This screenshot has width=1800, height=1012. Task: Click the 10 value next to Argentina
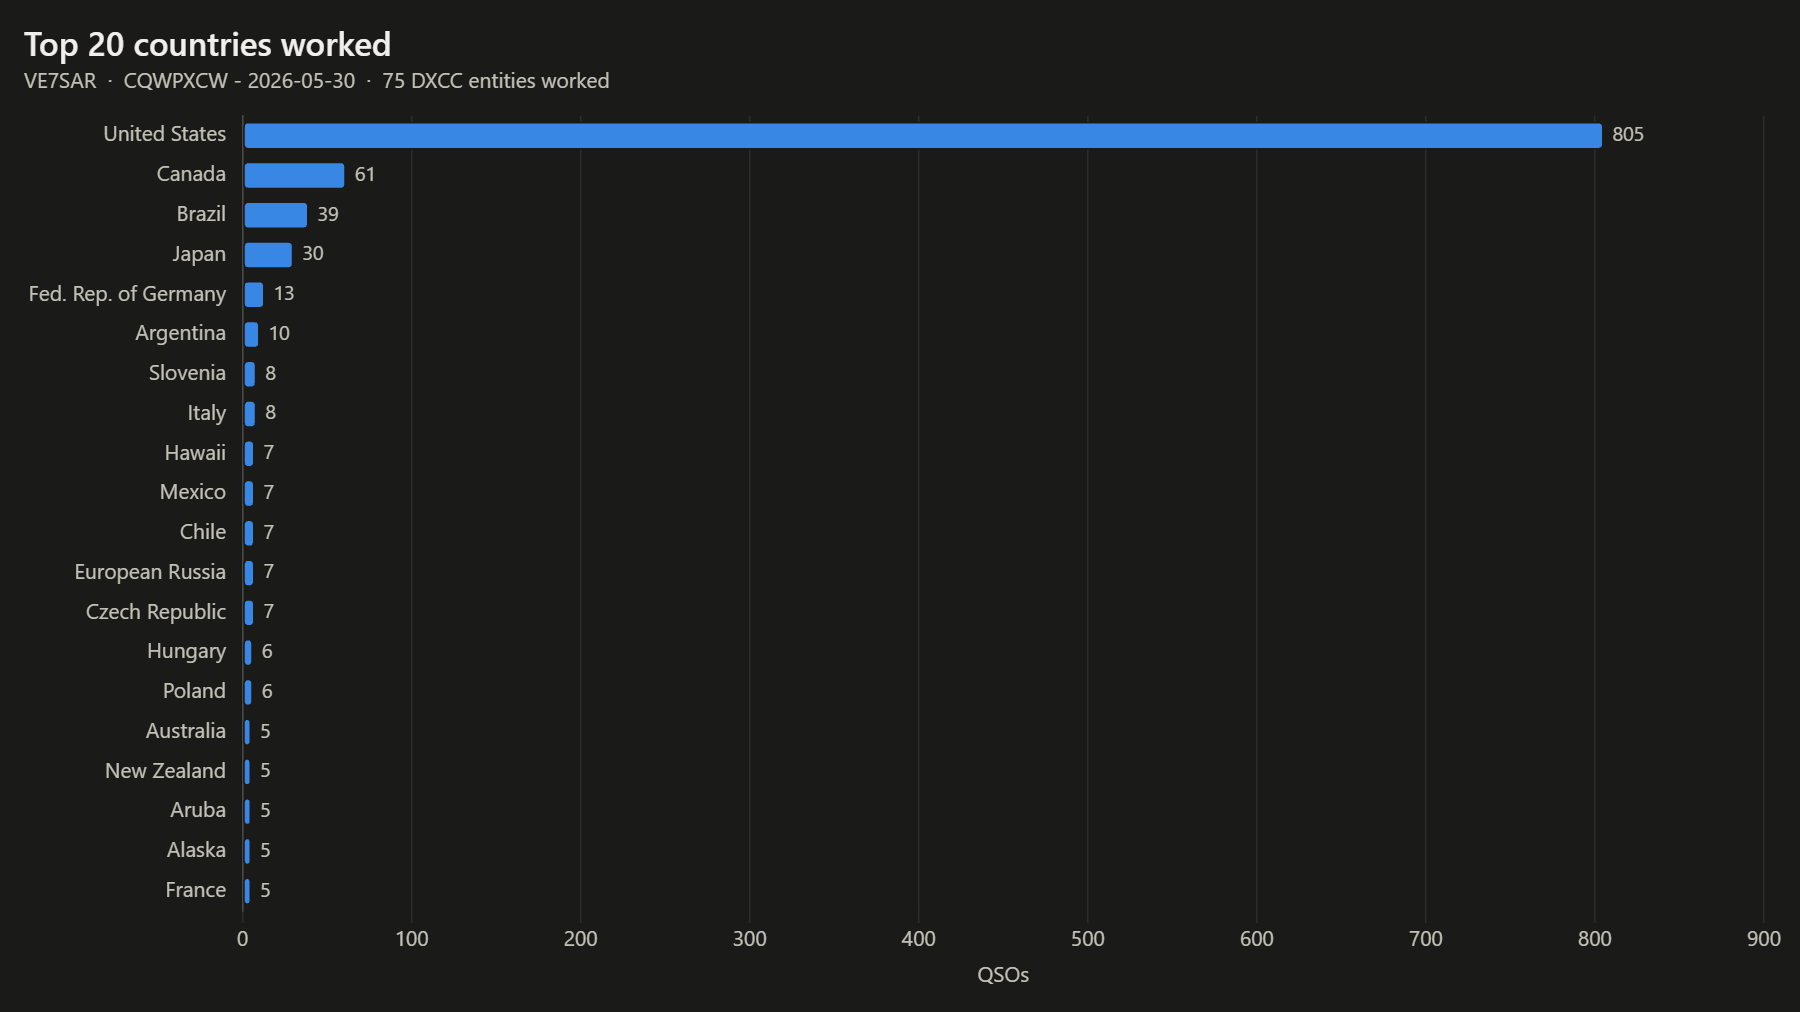[279, 334]
